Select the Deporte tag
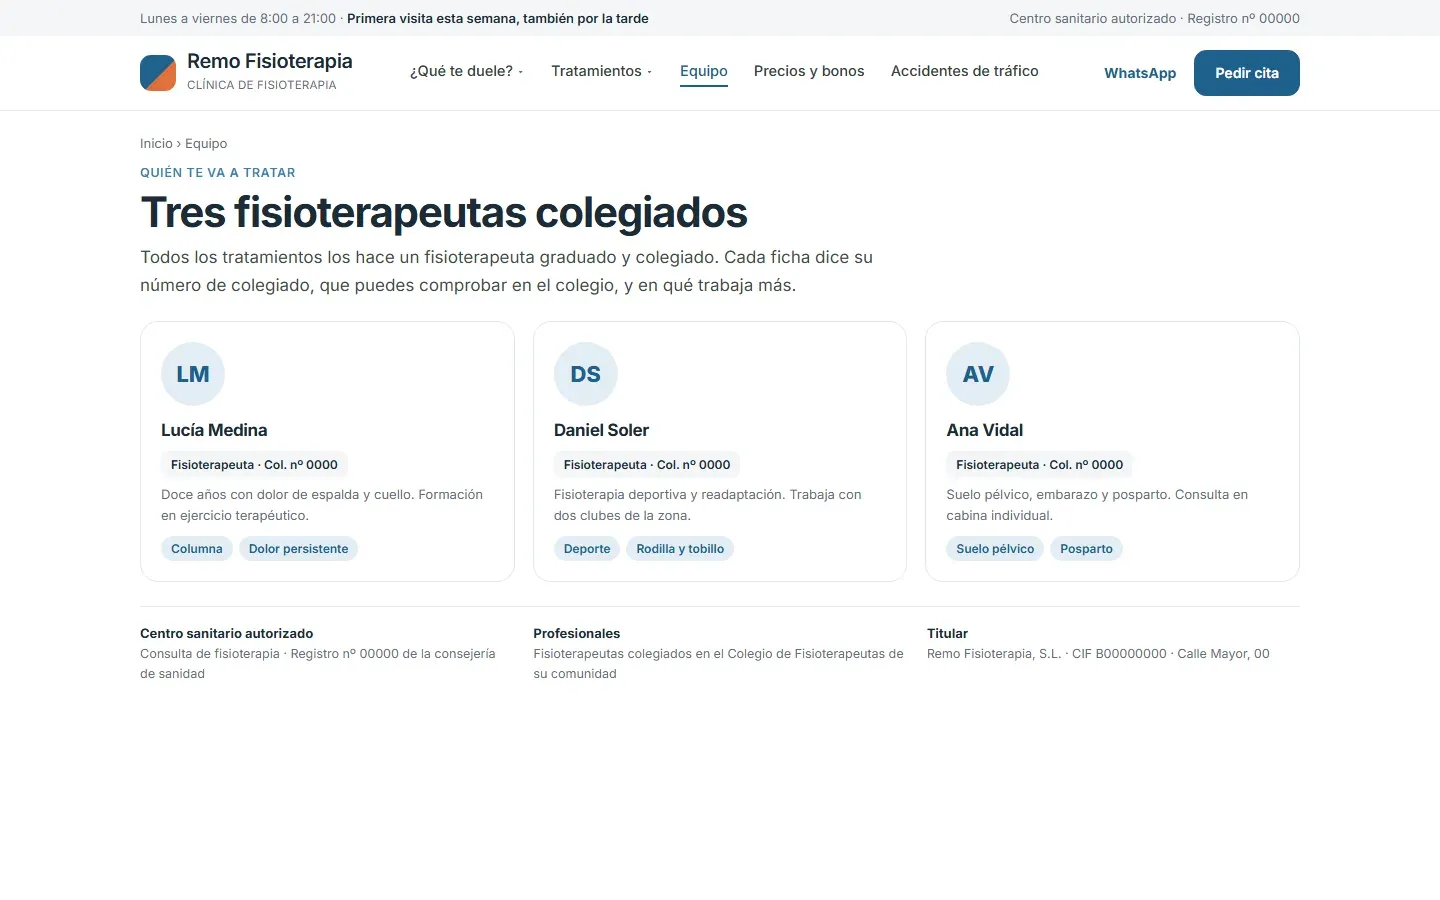The image size is (1440, 900). point(587,549)
